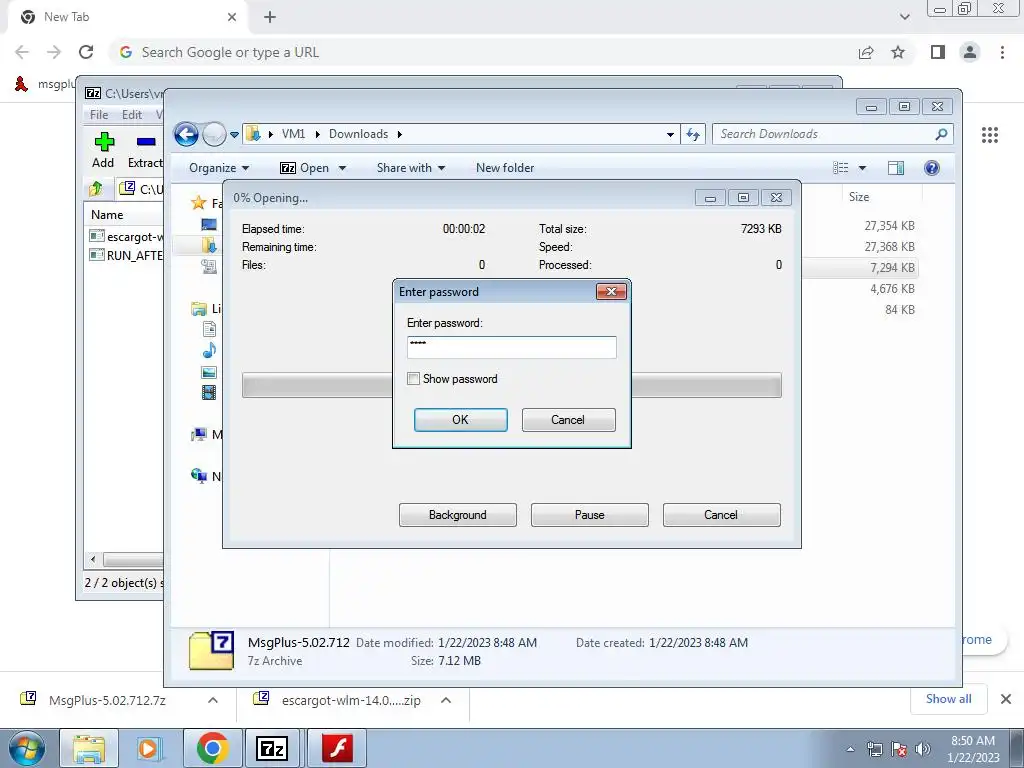The image size is (1024, 768).
Task: Select the Favorites star in navigation pane
Action: click(x=199, y=203)
